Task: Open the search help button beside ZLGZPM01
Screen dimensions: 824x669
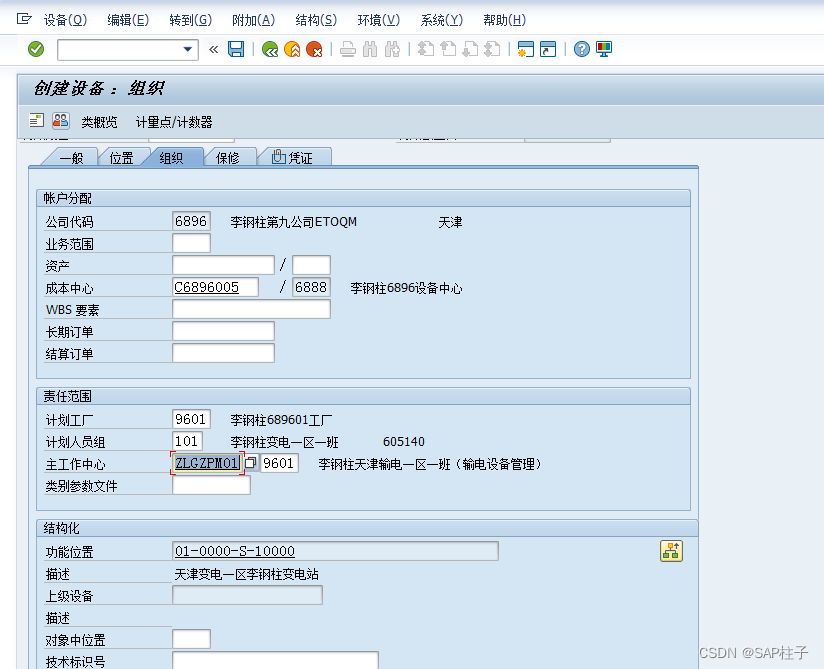Action: pyautogui.click(x=251, y=463)
